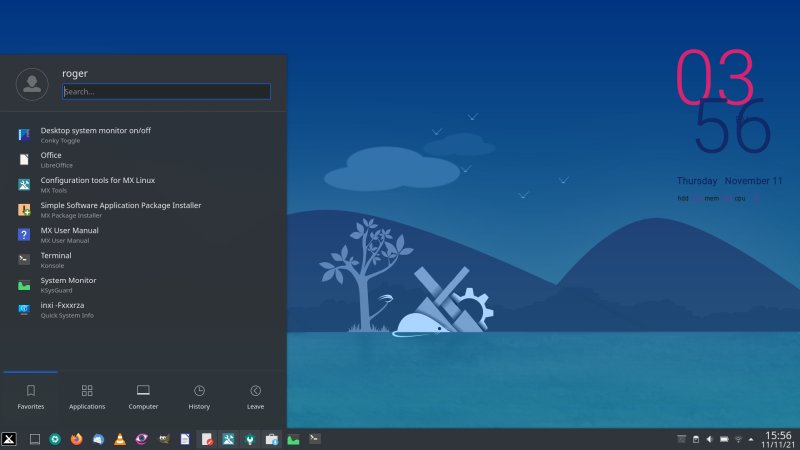Click the roger user avatar
This screenshot has height=450, width=800.
point(33,84)
